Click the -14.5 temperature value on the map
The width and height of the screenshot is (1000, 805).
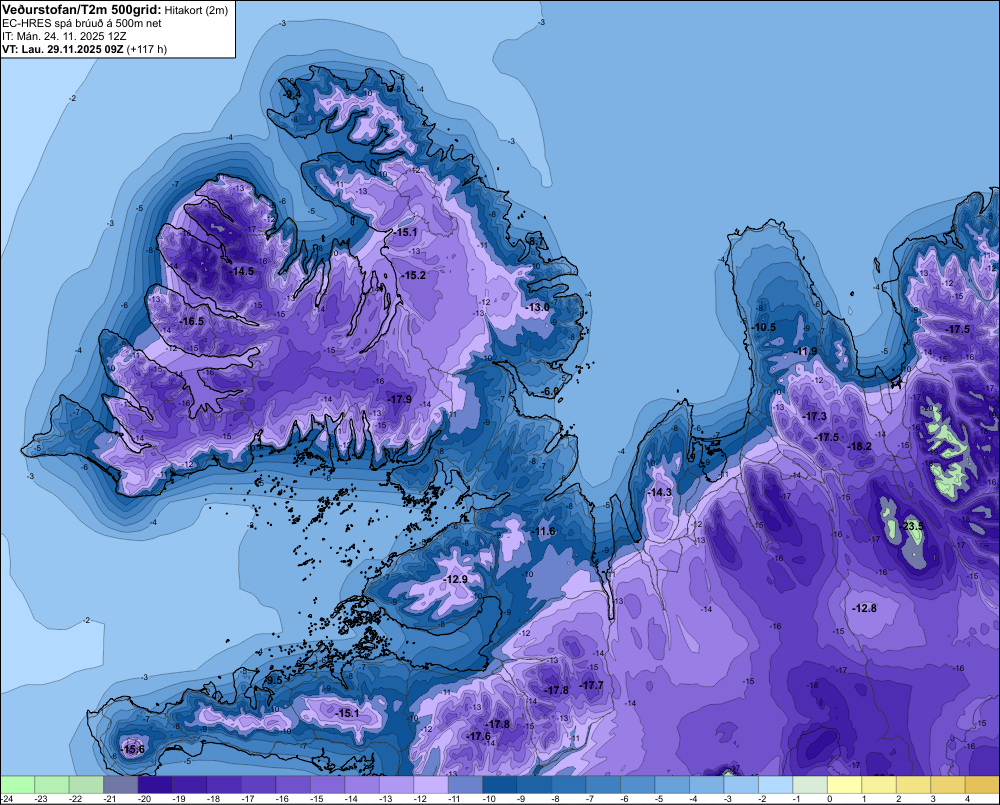pyautogui.click(x=241, y=271)
